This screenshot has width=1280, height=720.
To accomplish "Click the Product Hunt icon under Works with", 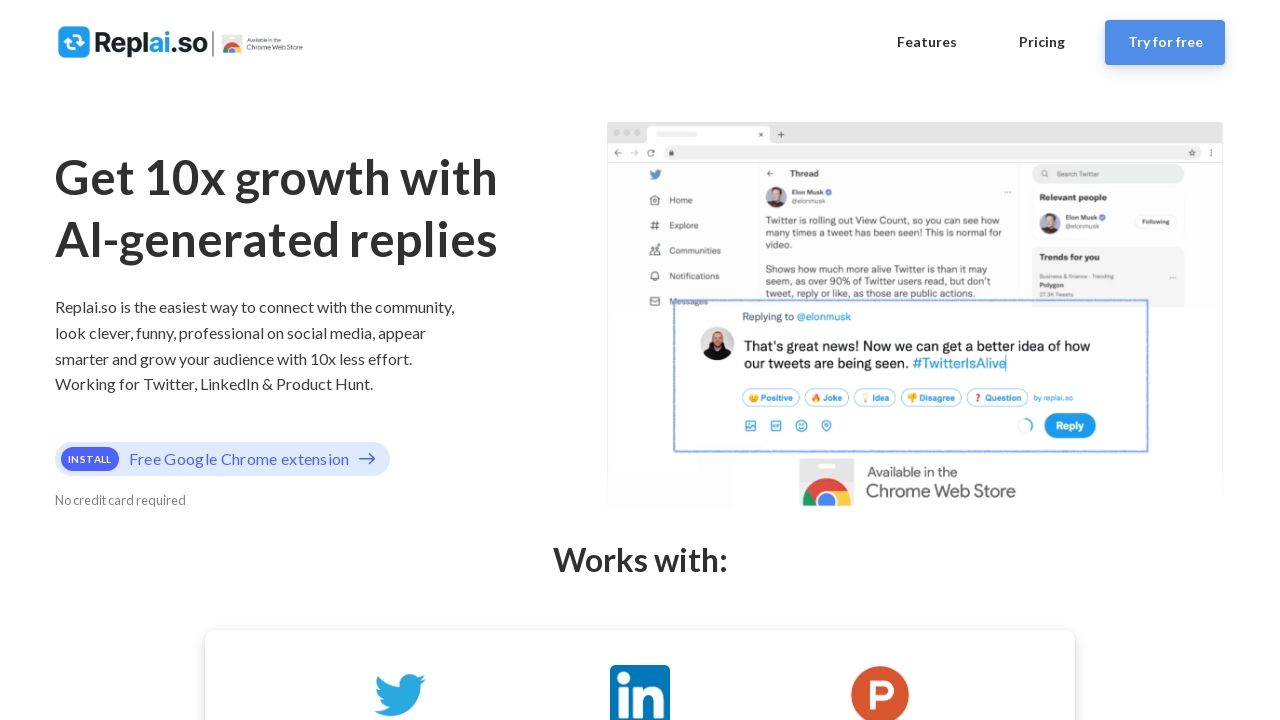I will point(880,693).
